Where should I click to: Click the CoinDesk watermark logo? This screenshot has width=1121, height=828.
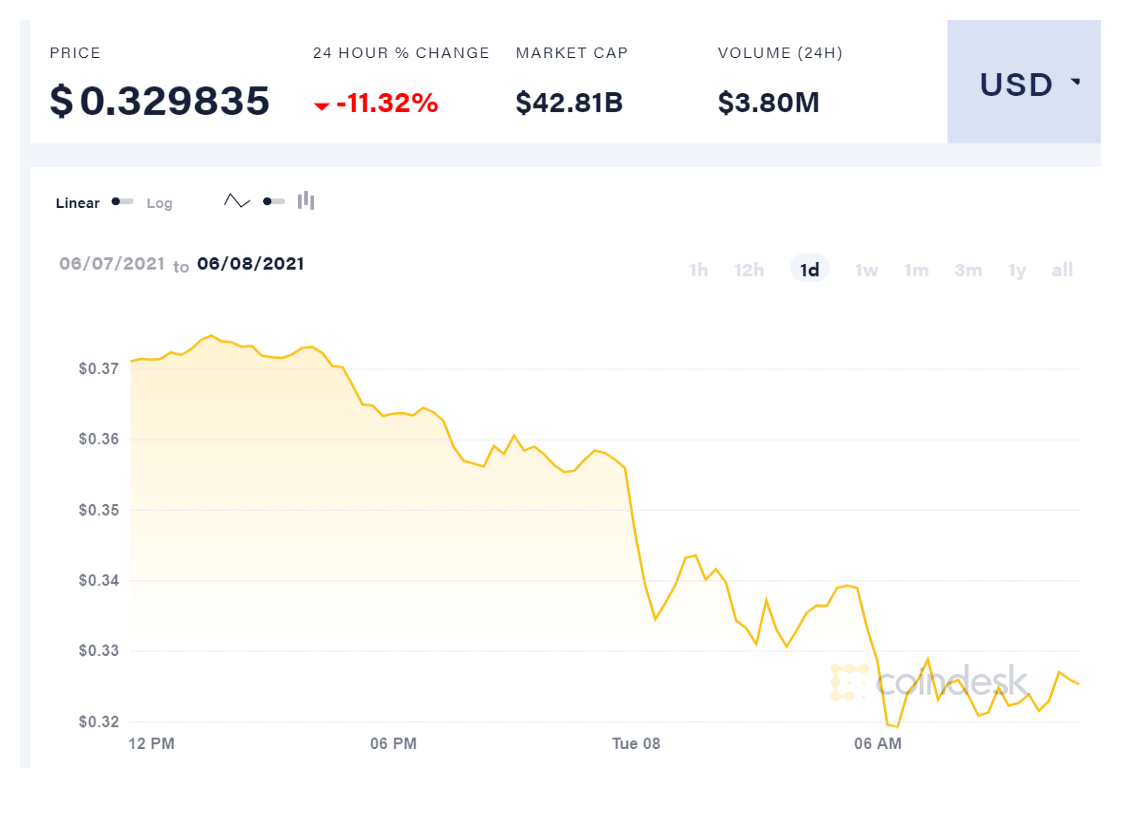(x=929, y=682)
